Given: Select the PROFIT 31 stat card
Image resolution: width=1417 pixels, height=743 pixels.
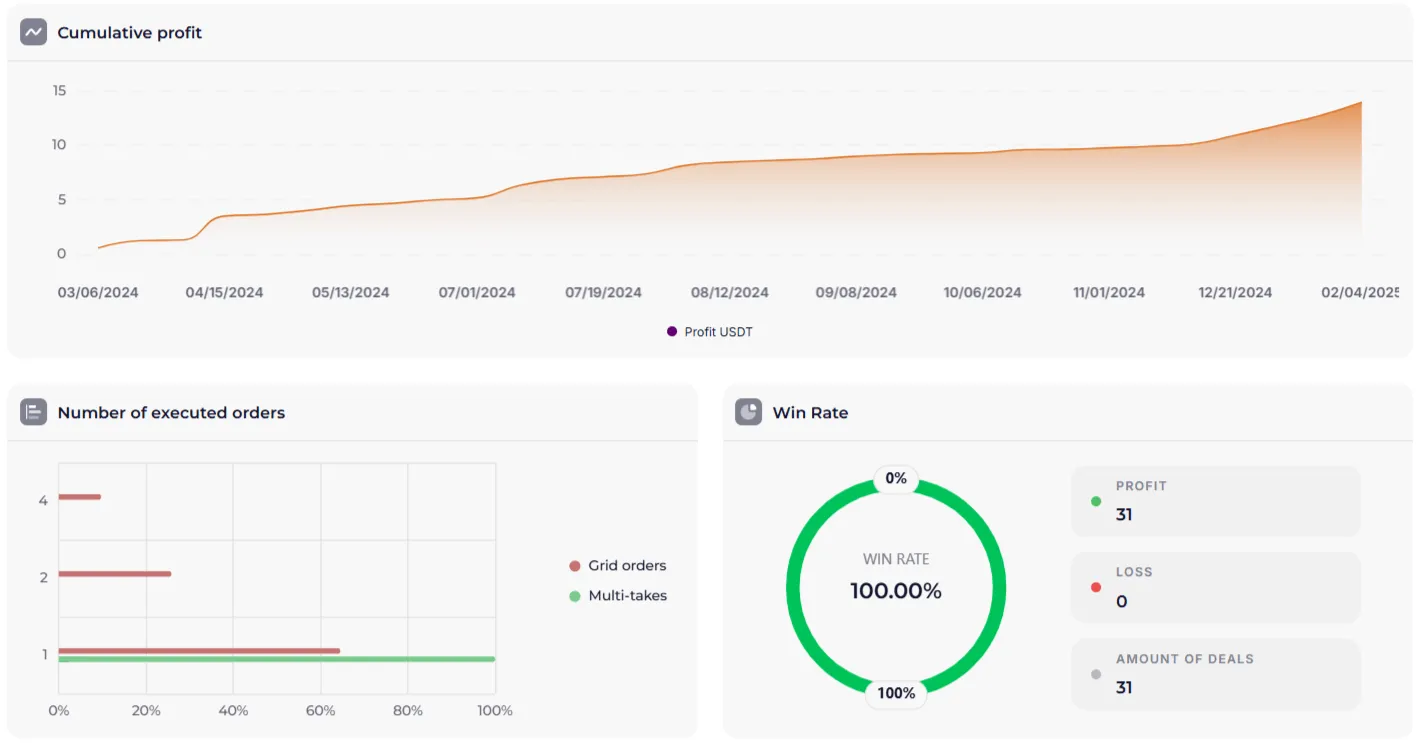Looking at the screenshot, I should click(x=1215, y=501).
